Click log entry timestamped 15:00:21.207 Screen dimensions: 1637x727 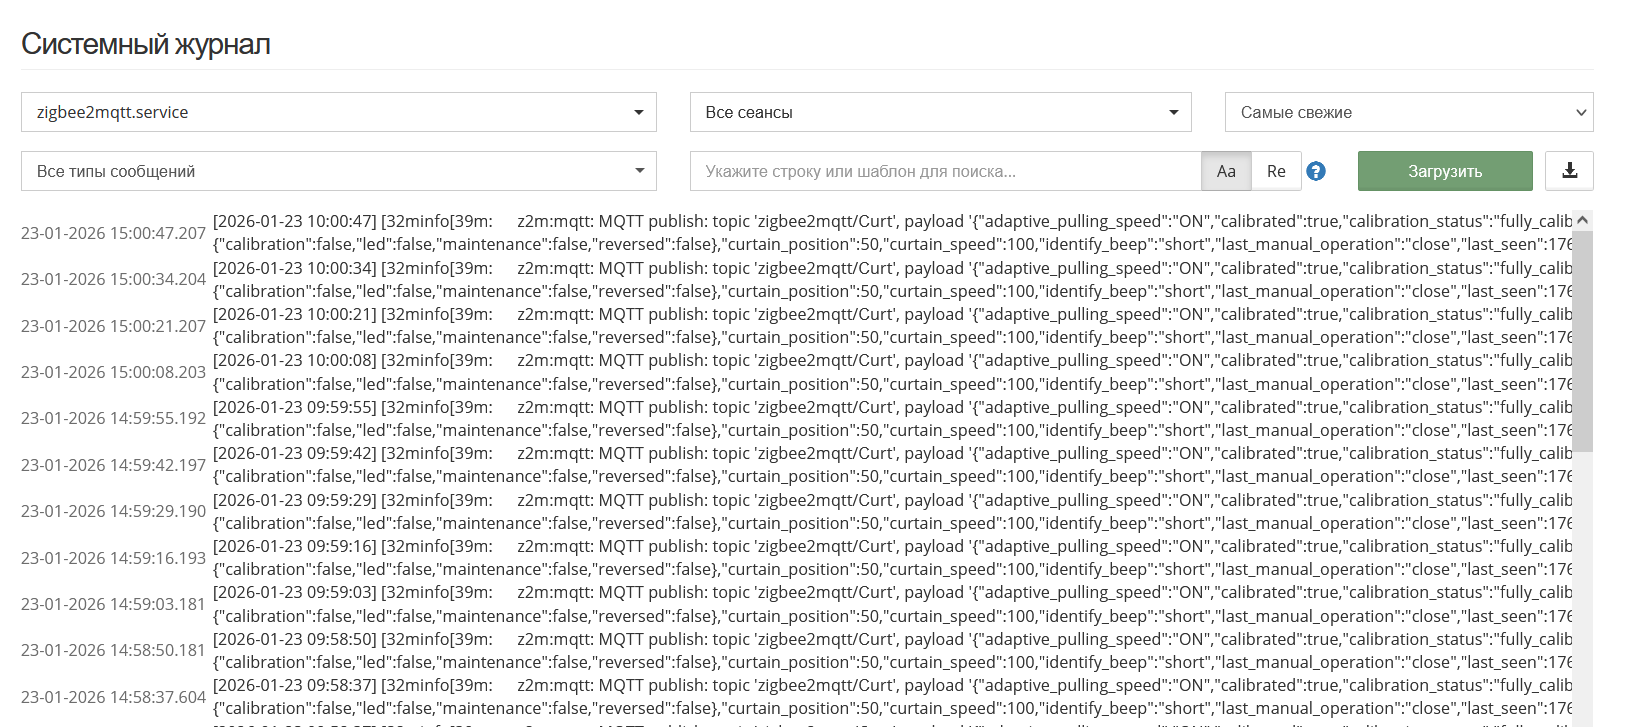coord(113,326)
